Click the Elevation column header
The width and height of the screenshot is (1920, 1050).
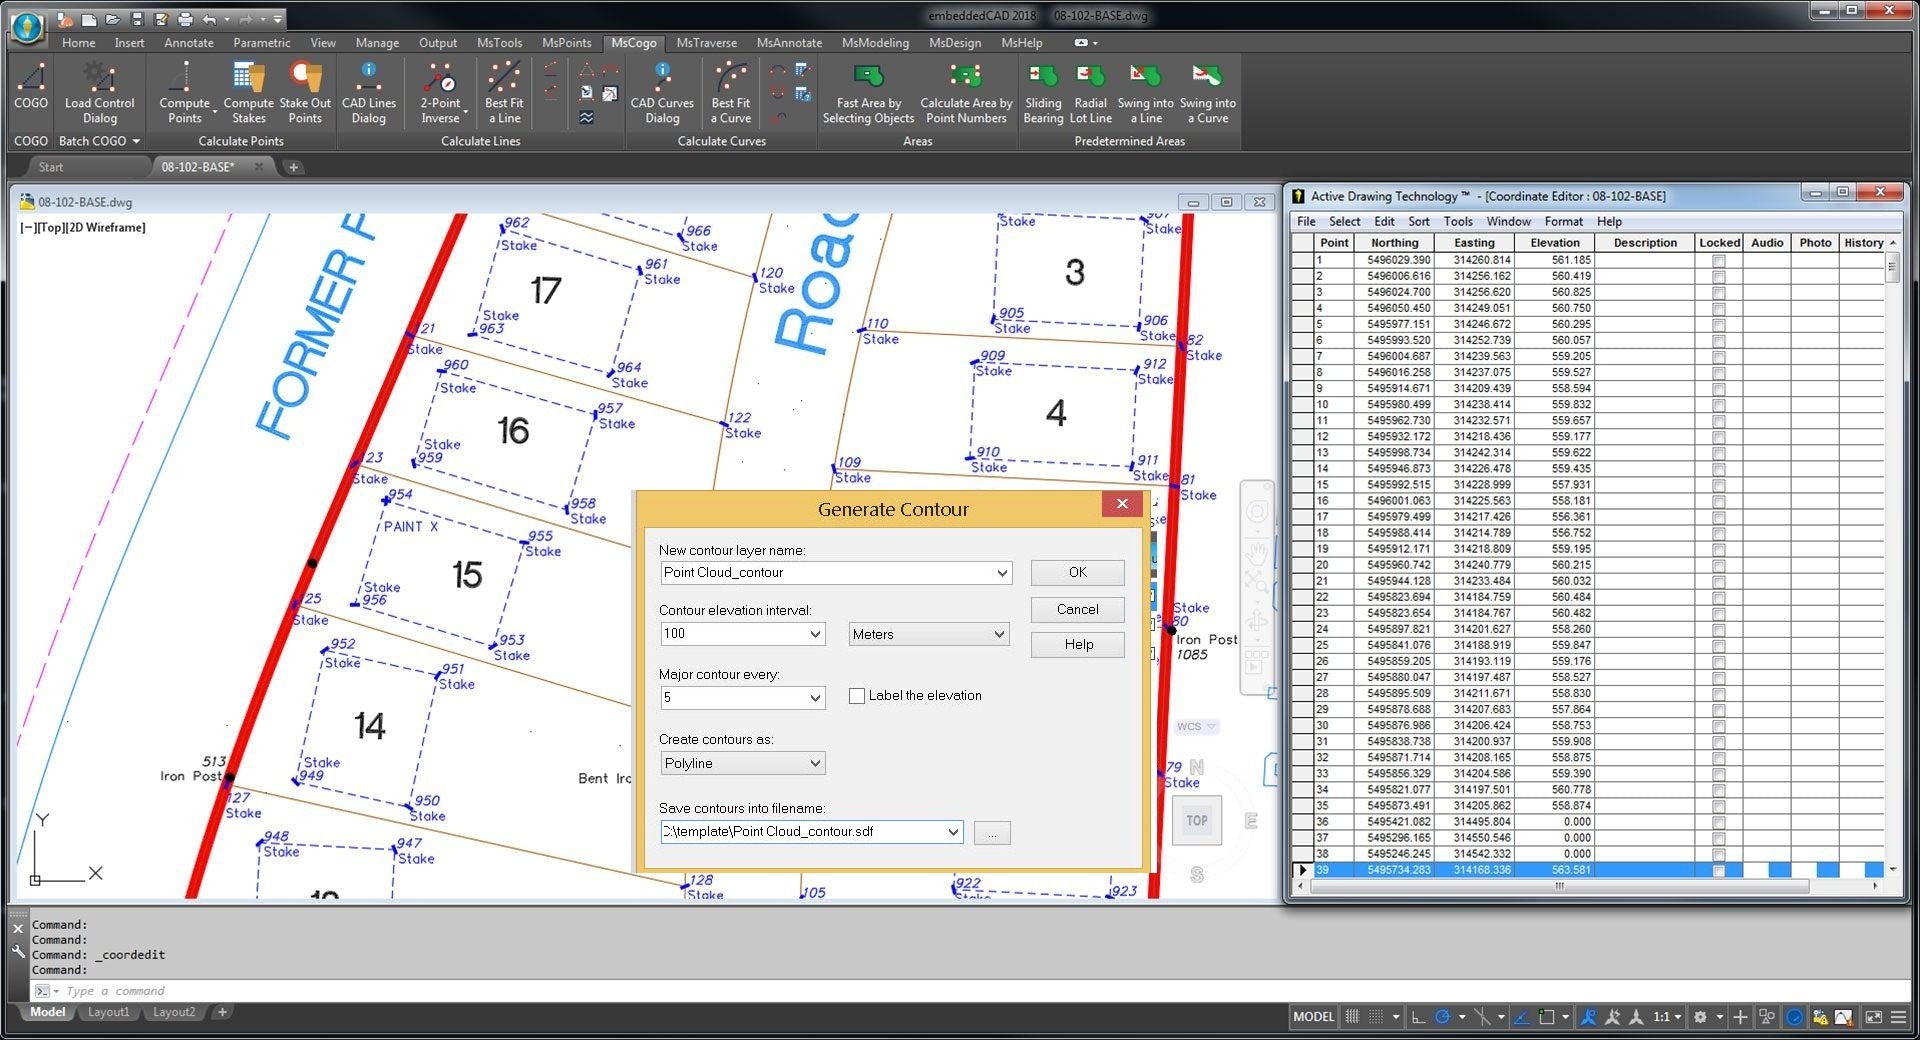point(1554,243)
